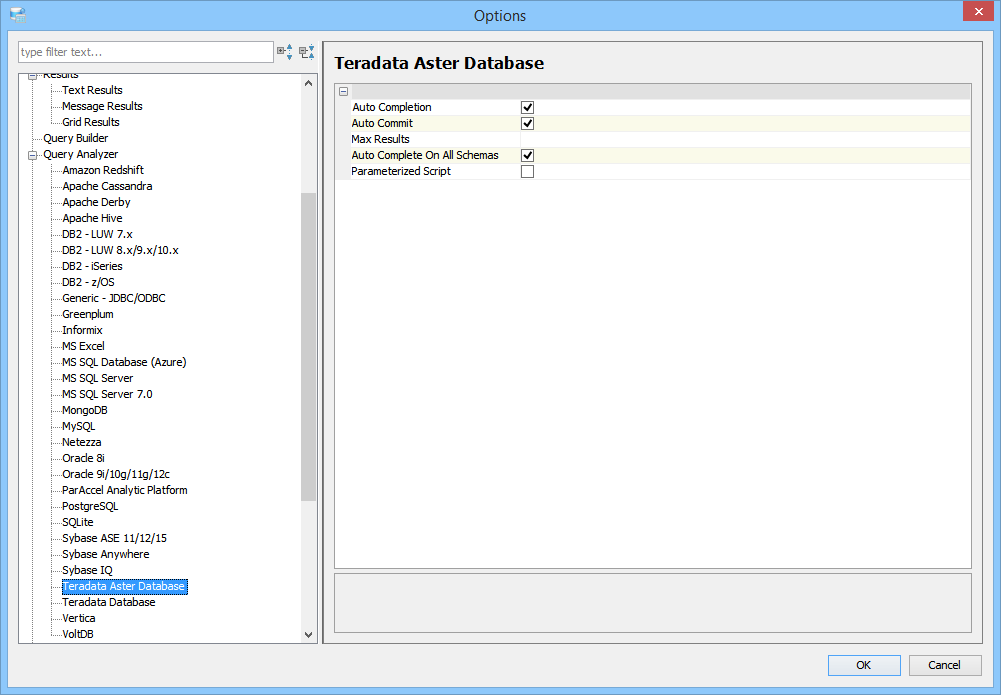The height and width of the screenshot is (695, 1001).
Task: Click the tree scrollbar up arrow
Action: click(308, 83)
